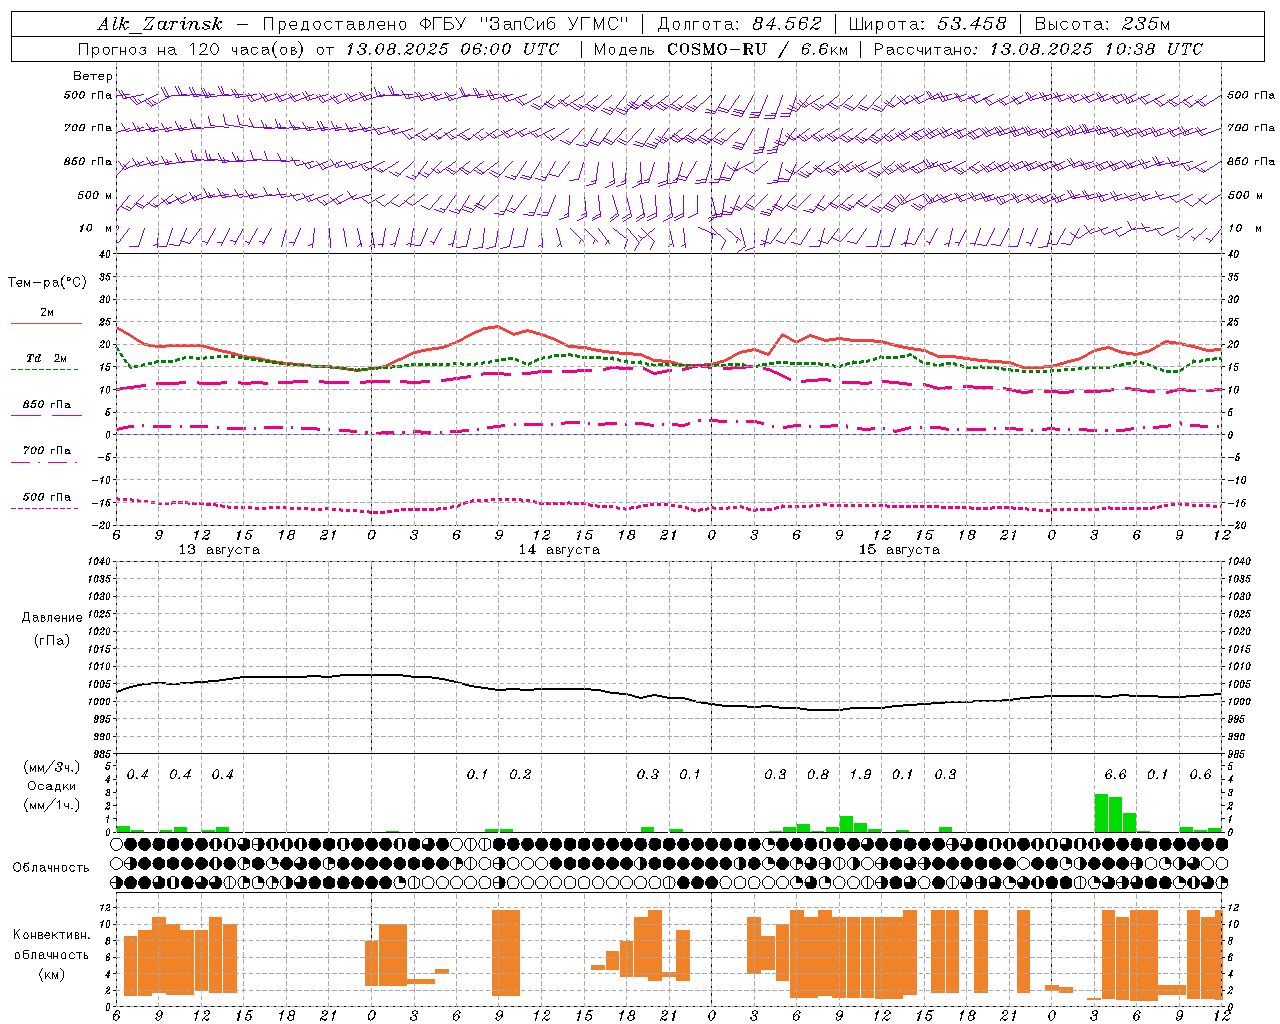Click the '15 августа' date label

click(899, 550)
